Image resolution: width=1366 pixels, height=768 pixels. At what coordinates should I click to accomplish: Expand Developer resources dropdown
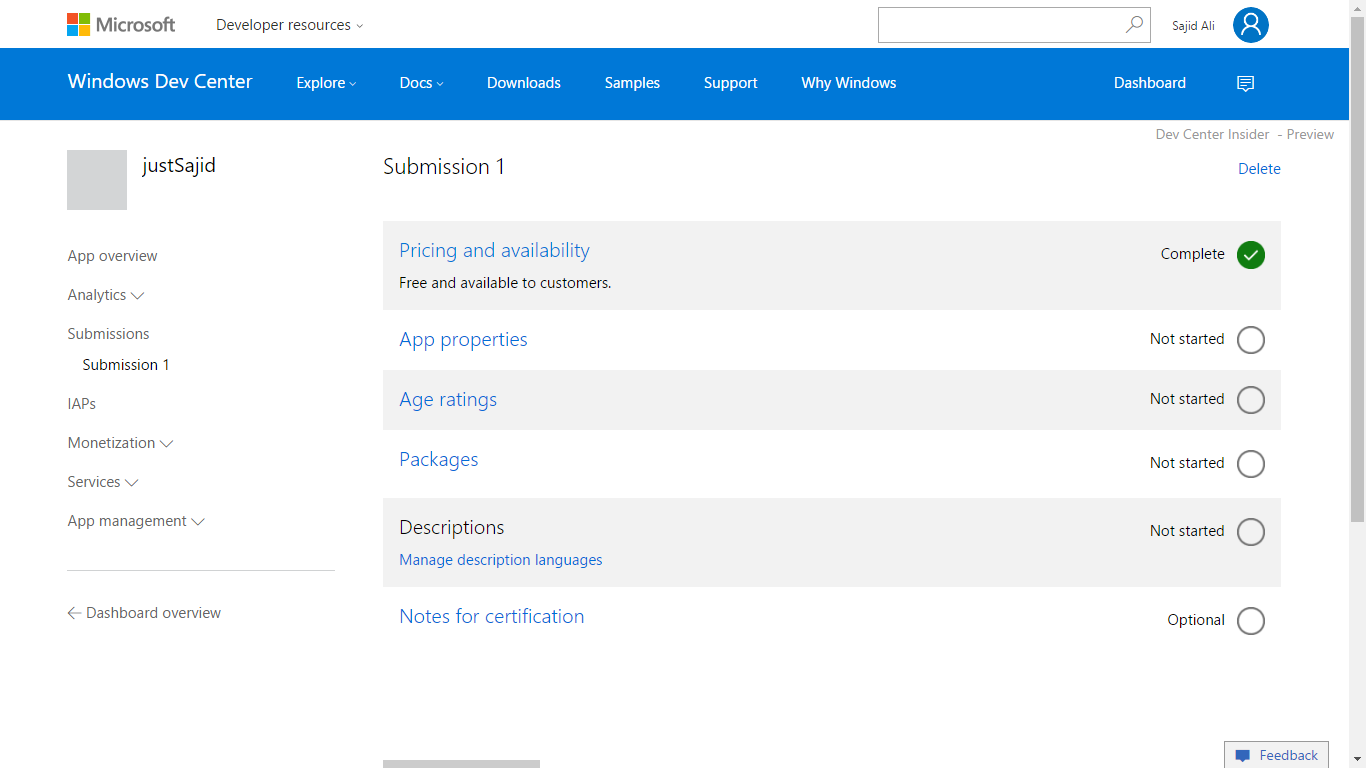pos(290,25)
